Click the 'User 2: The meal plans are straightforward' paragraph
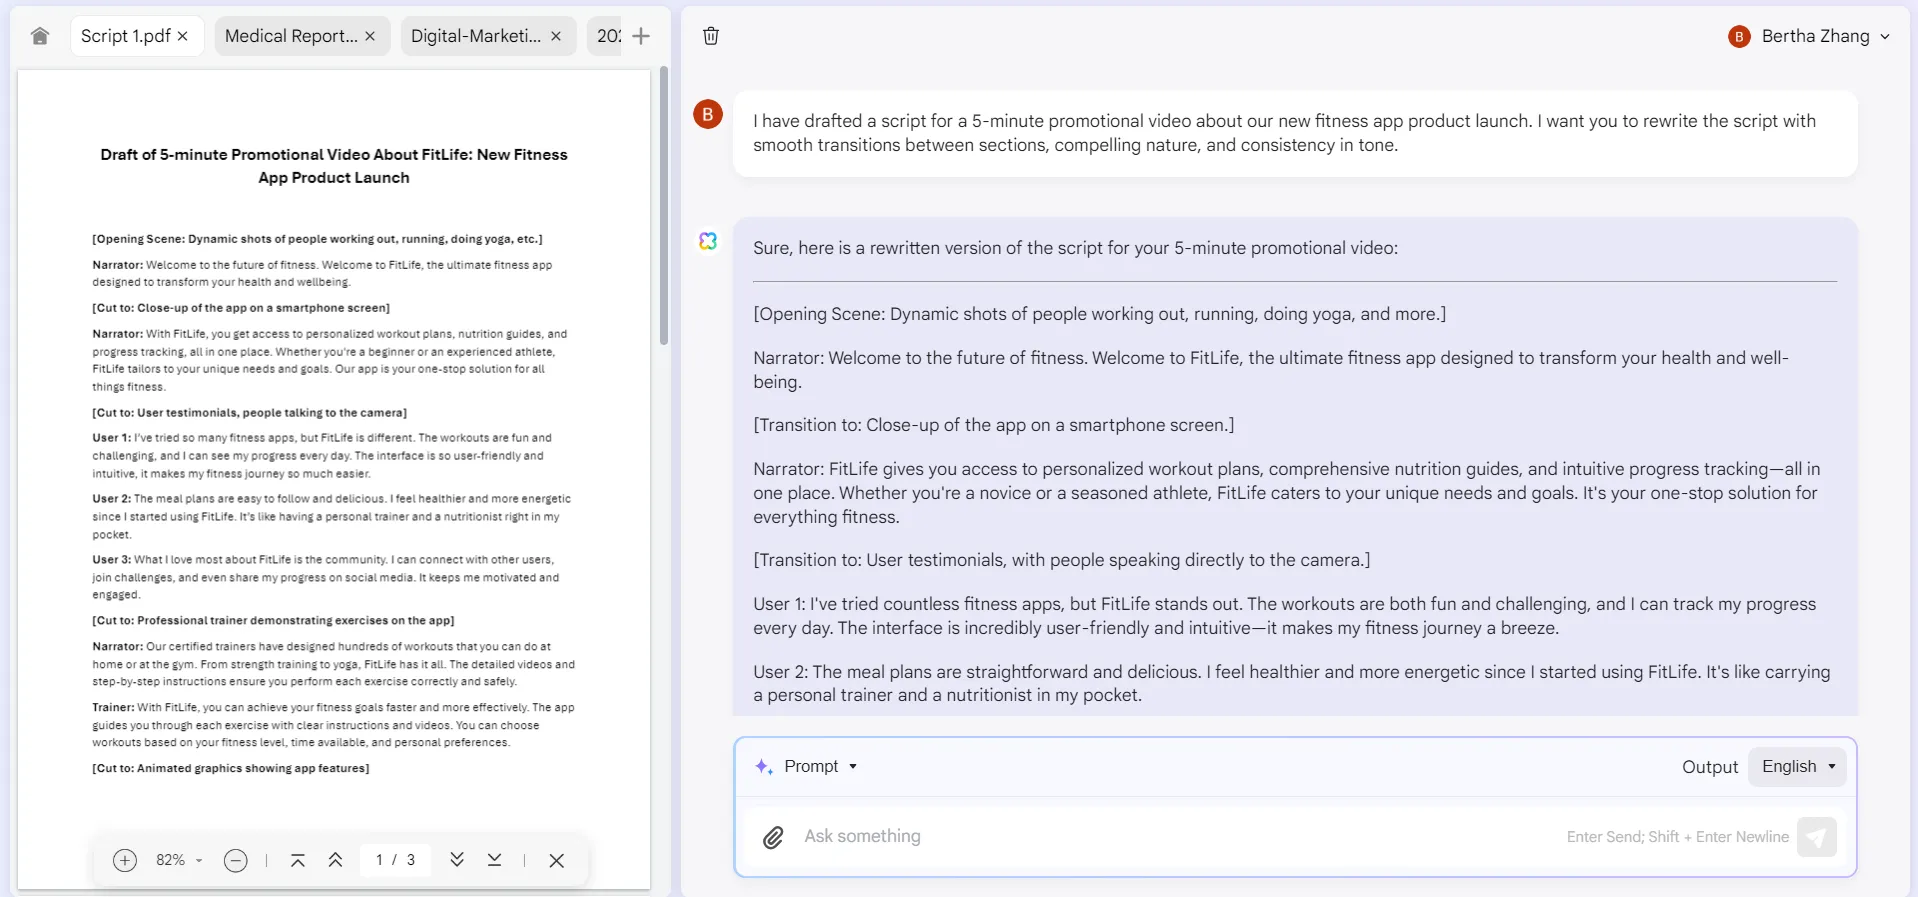Viewport: 1918px width, 897px height. click(1292, 684)
